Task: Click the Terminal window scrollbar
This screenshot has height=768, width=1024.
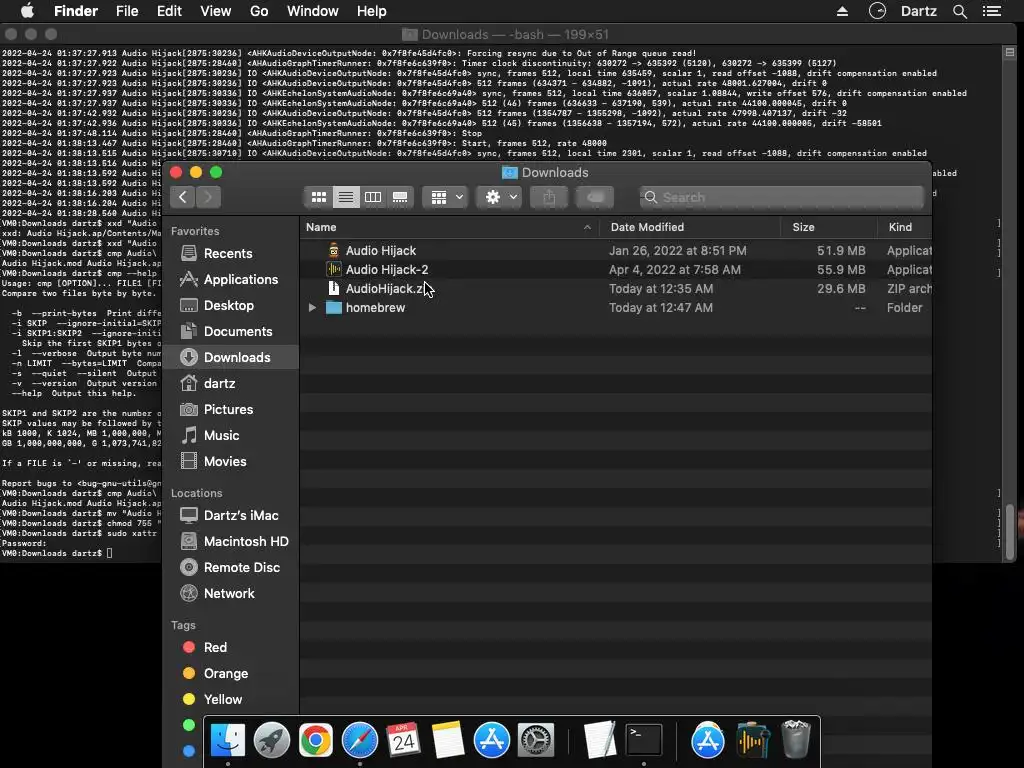Action: click(1010, 532)
